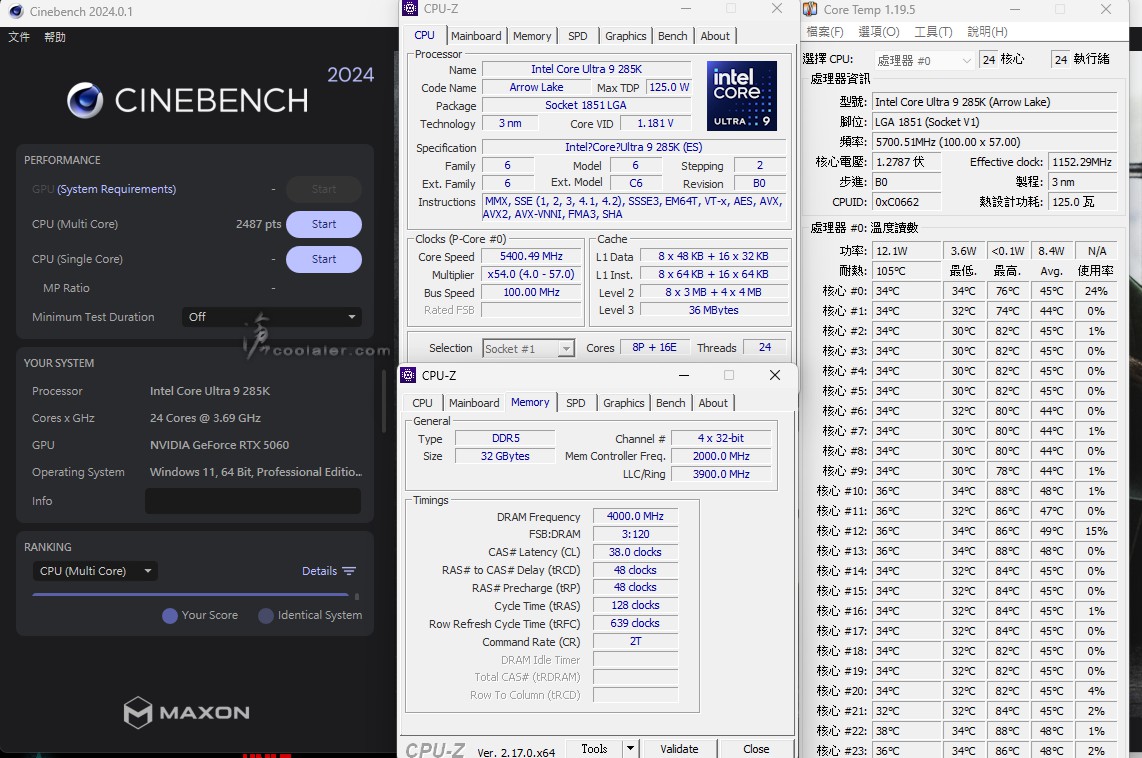
Task: Click the Maxon logo at bottom
Action: click(x=187, y=712)
